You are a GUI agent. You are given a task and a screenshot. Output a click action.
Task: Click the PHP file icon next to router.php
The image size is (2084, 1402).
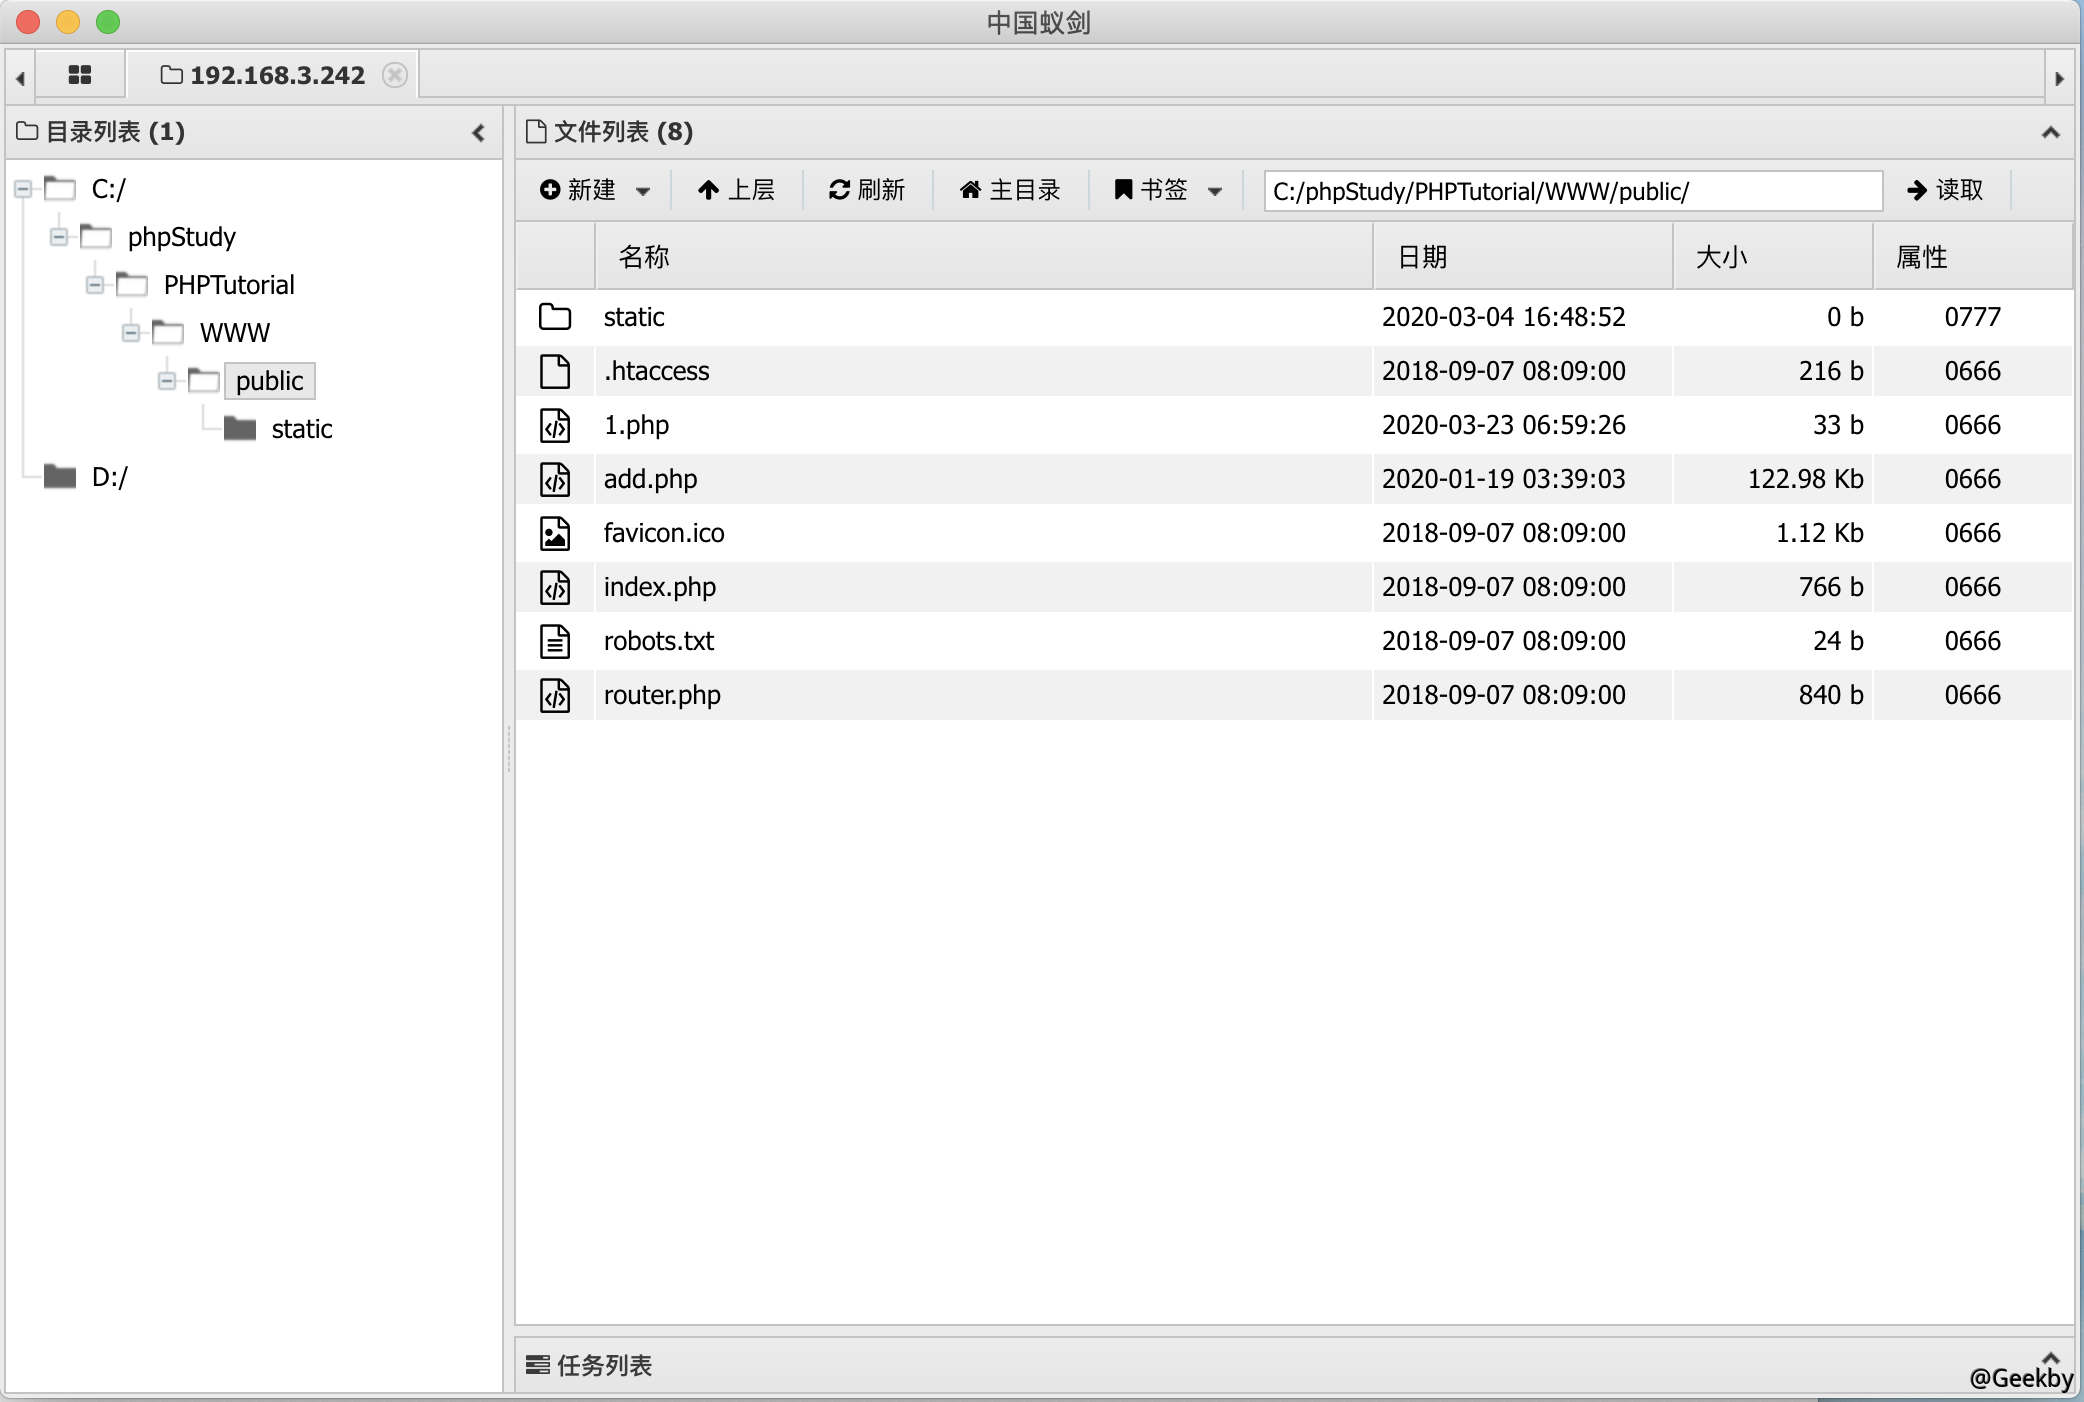click(556, 694)
